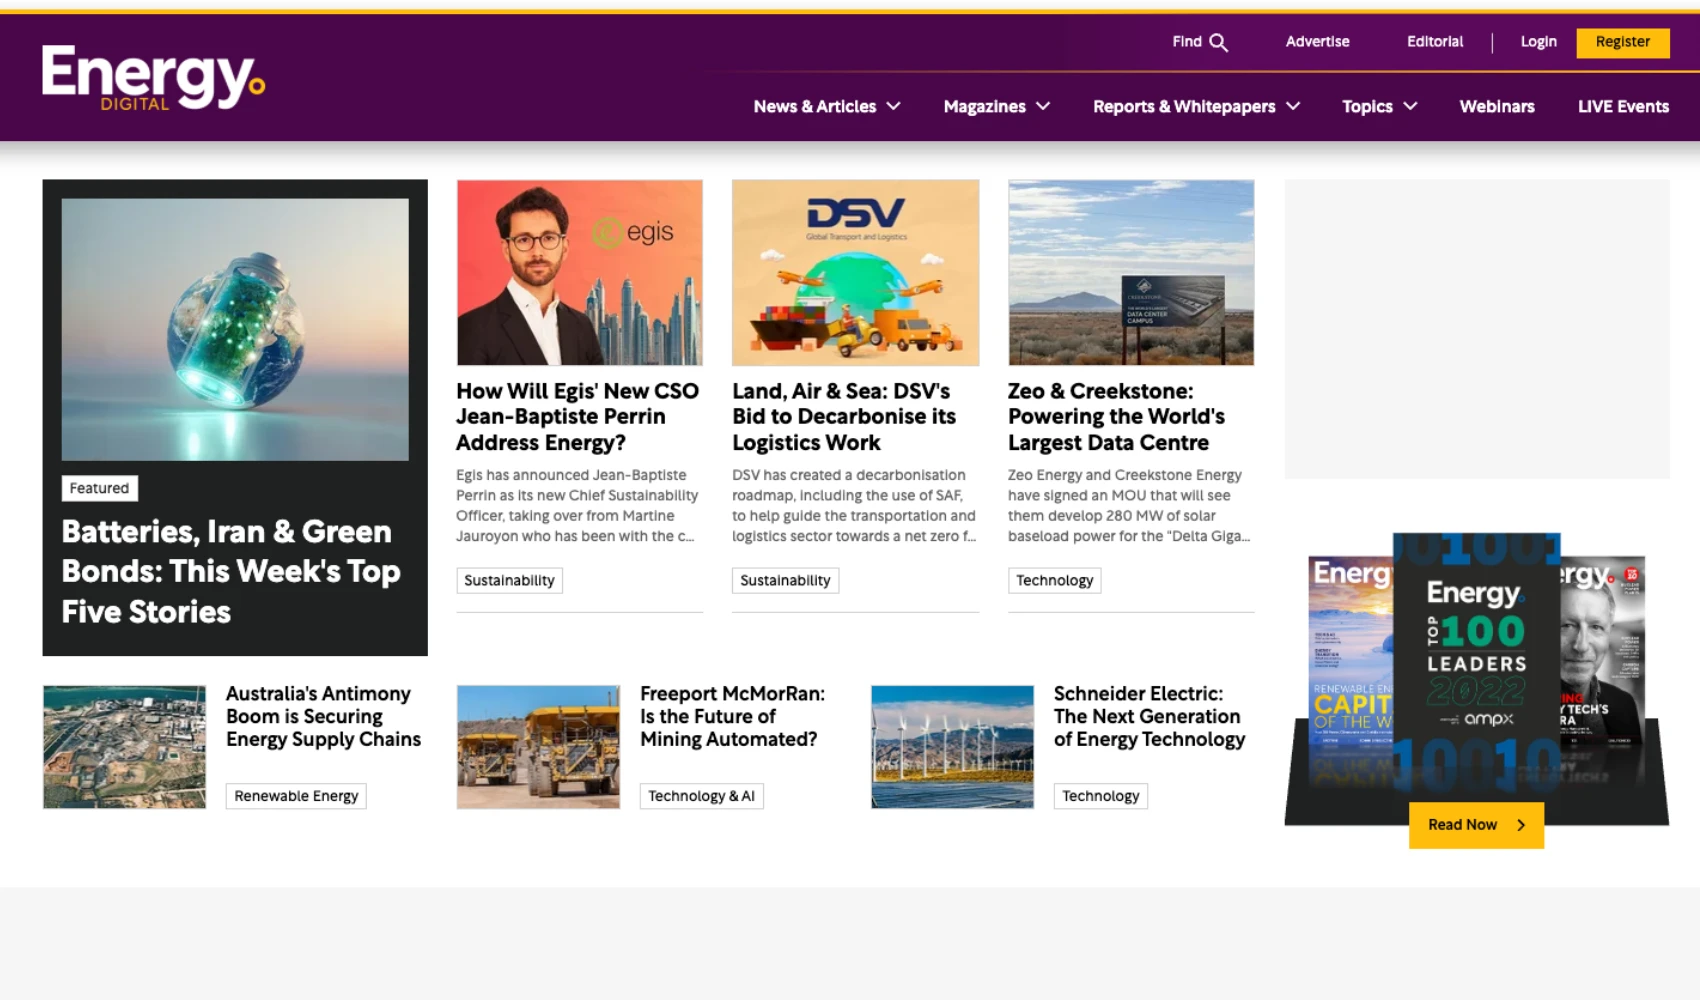Screen dimensions: 1700x1000
Task: Click the Find search icon
Action: click(1219, 42)
